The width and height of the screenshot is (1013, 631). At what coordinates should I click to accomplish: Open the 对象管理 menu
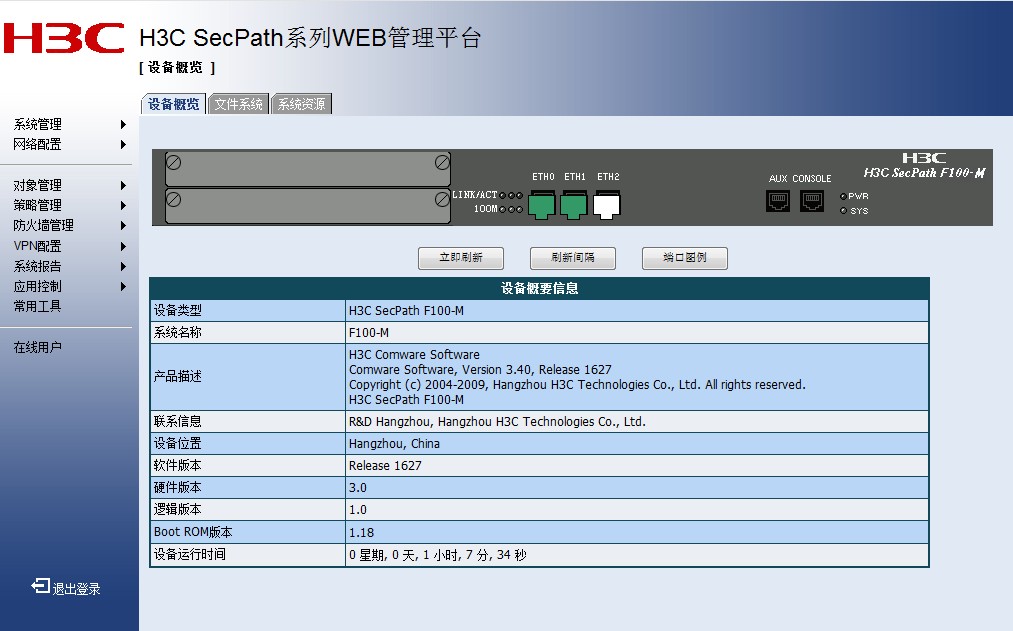click(x=37, y=186)
